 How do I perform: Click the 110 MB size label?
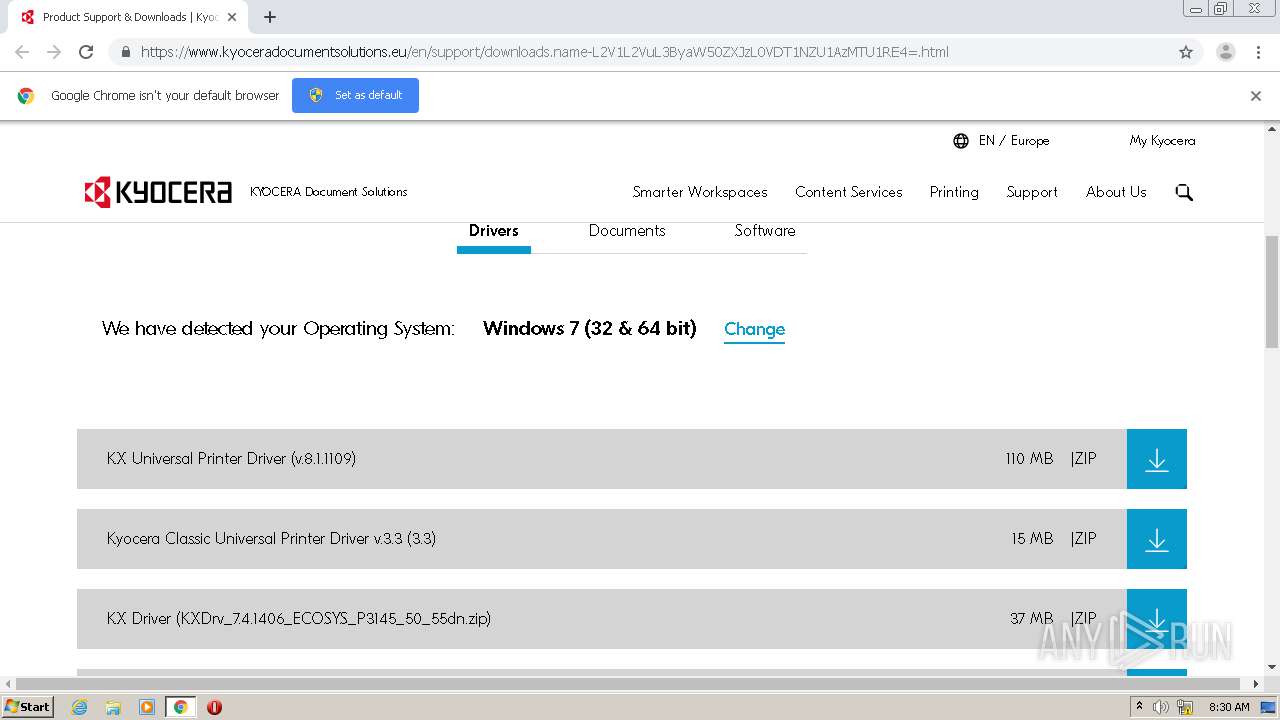pos(1029,459)
